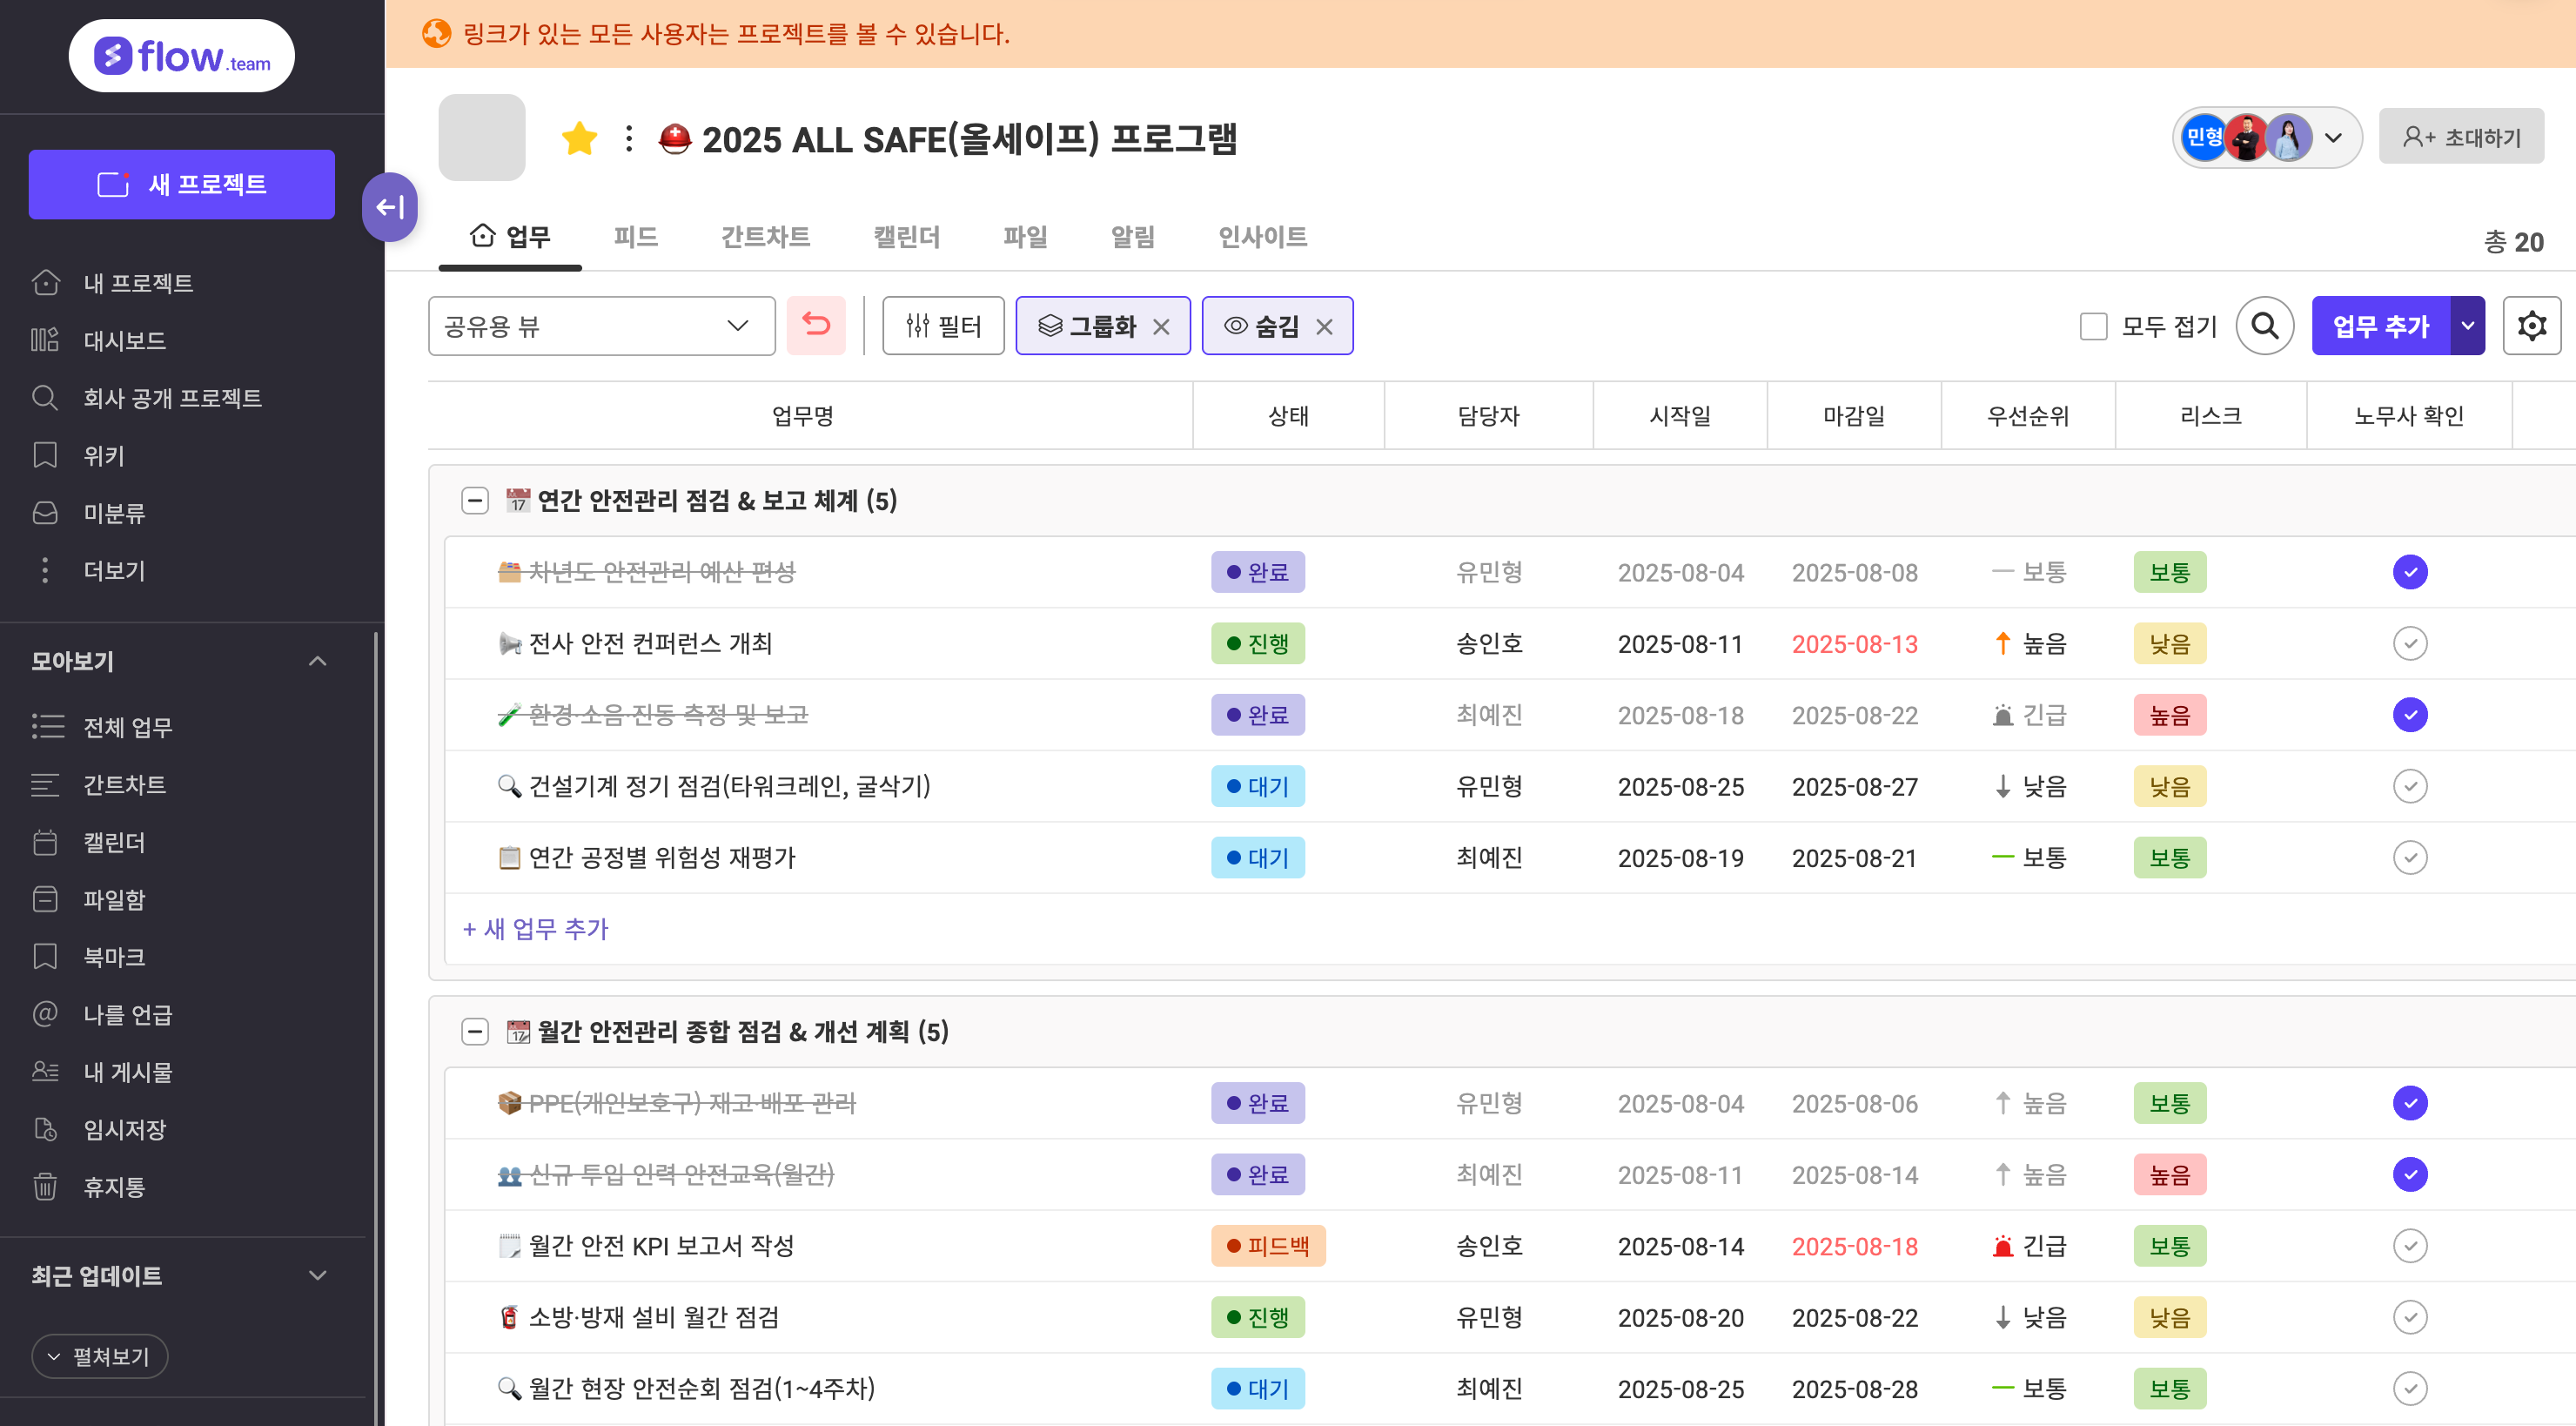The height and width of the screenshot is (1426, 2576).
Task: Switch to the 캘린더 tab
Action: pyautogui.click(x=907, y=237)
